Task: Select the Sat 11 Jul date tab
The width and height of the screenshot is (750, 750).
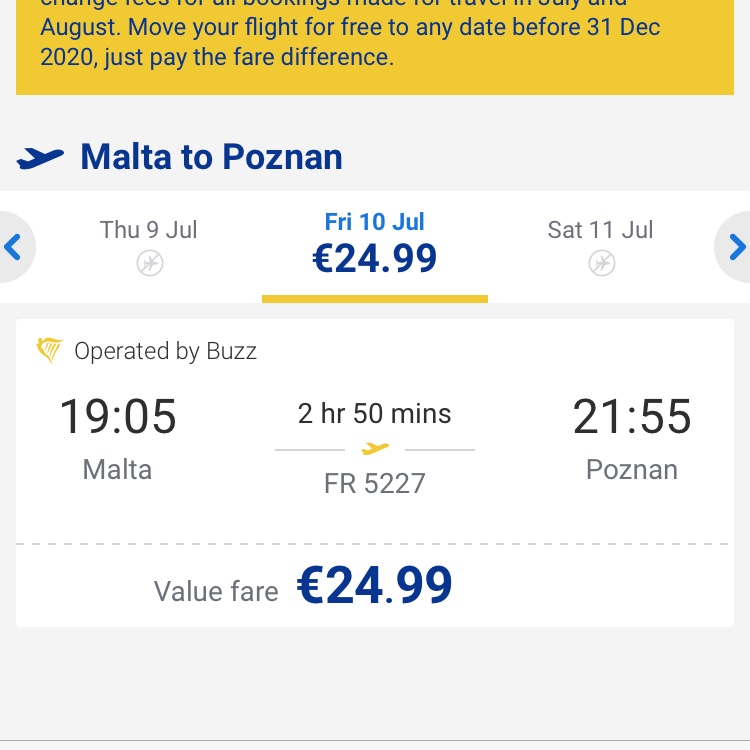Action: tap(601, 247)
